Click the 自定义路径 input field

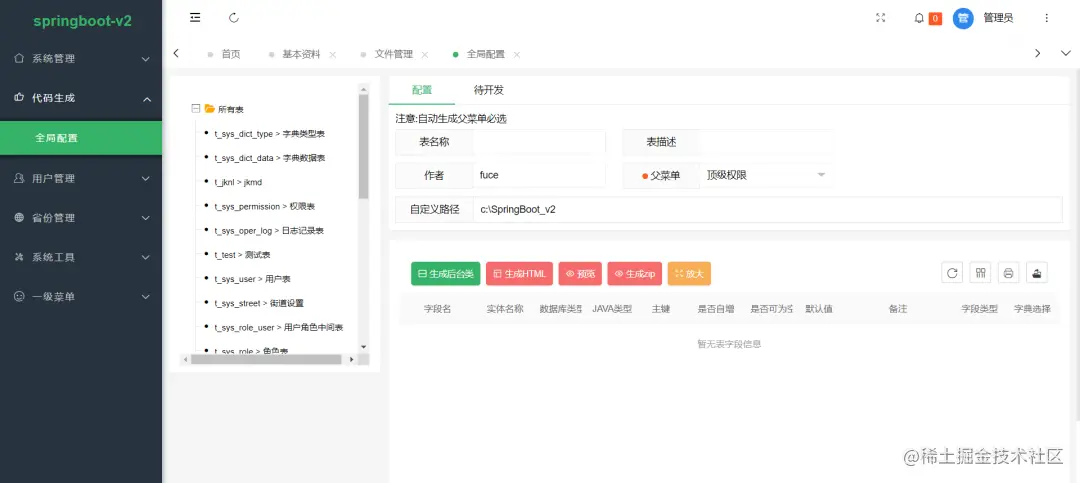tap(767, 209)
